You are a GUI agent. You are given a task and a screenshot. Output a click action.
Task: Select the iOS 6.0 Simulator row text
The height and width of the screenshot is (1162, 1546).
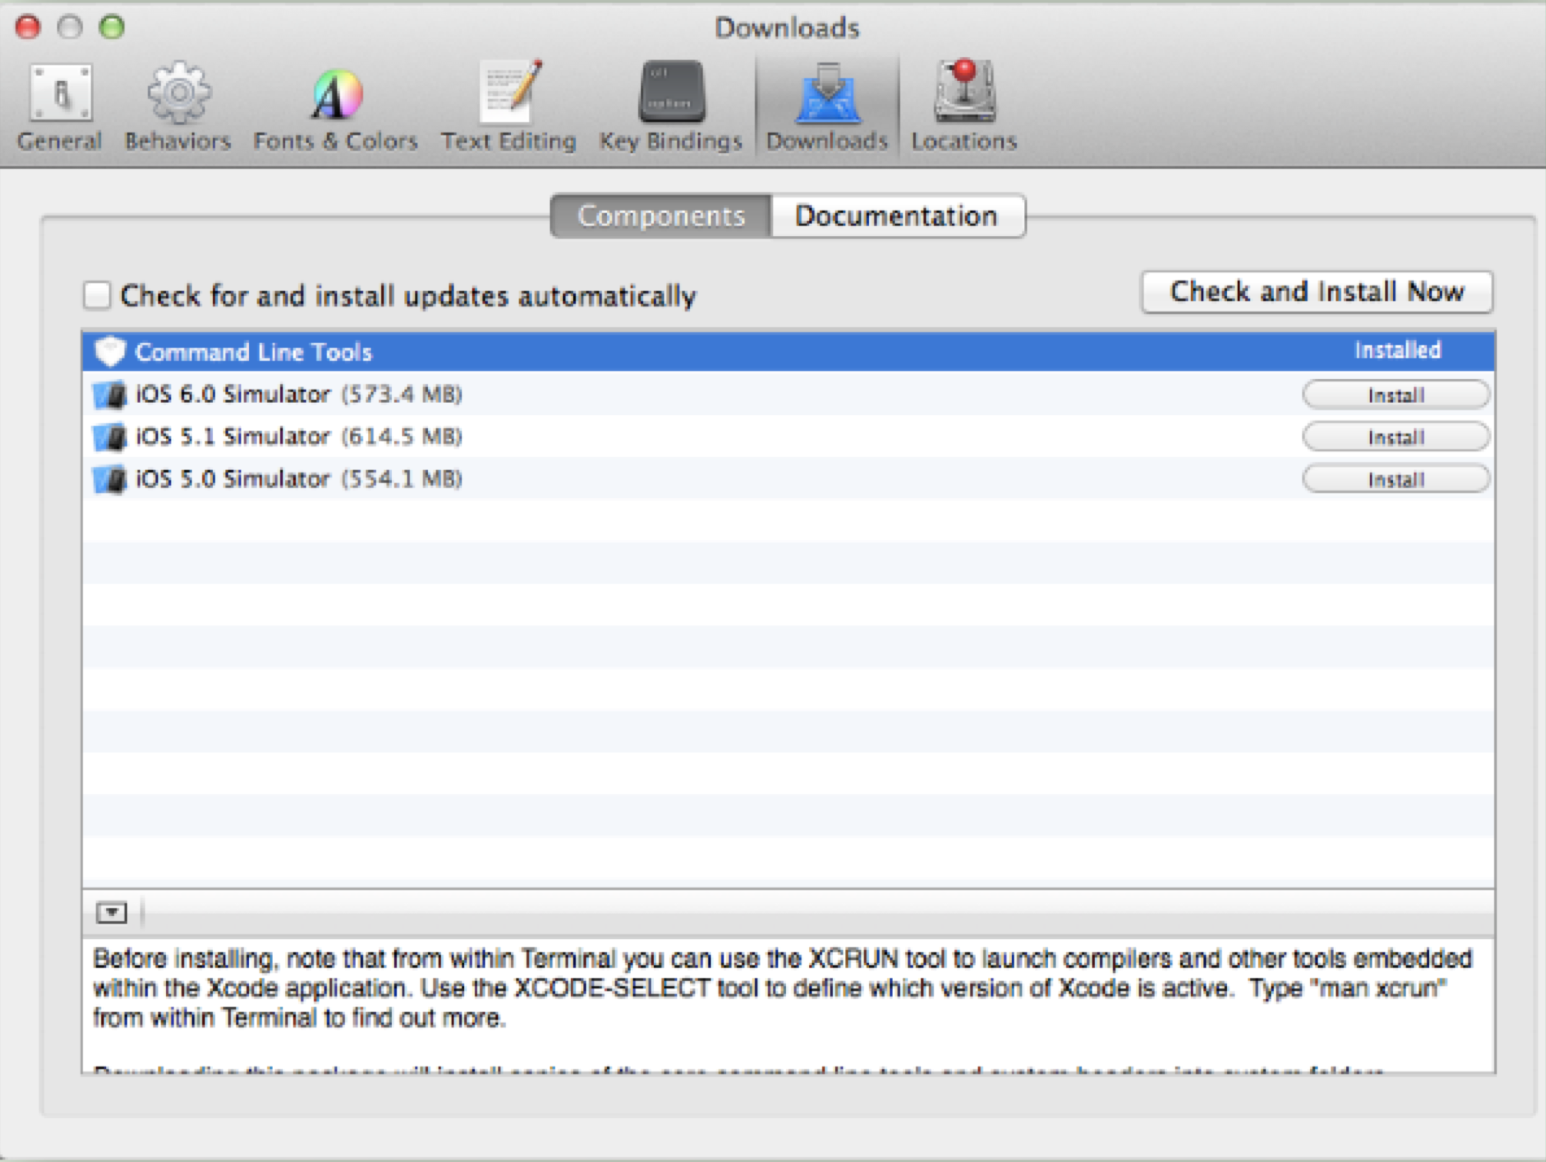(299, 394)
